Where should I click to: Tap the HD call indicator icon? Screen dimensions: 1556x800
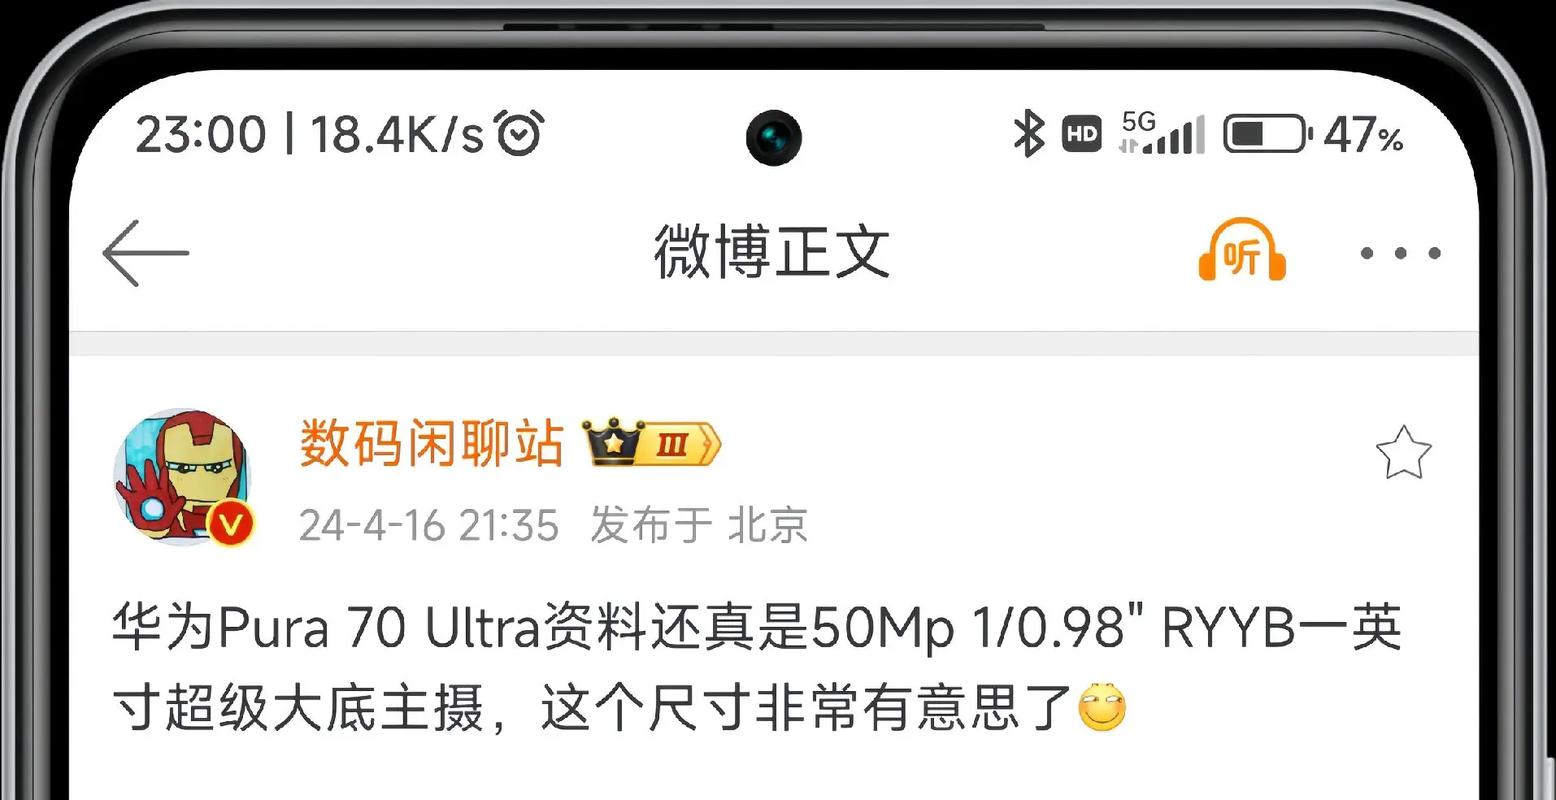tap(1081, 134)
